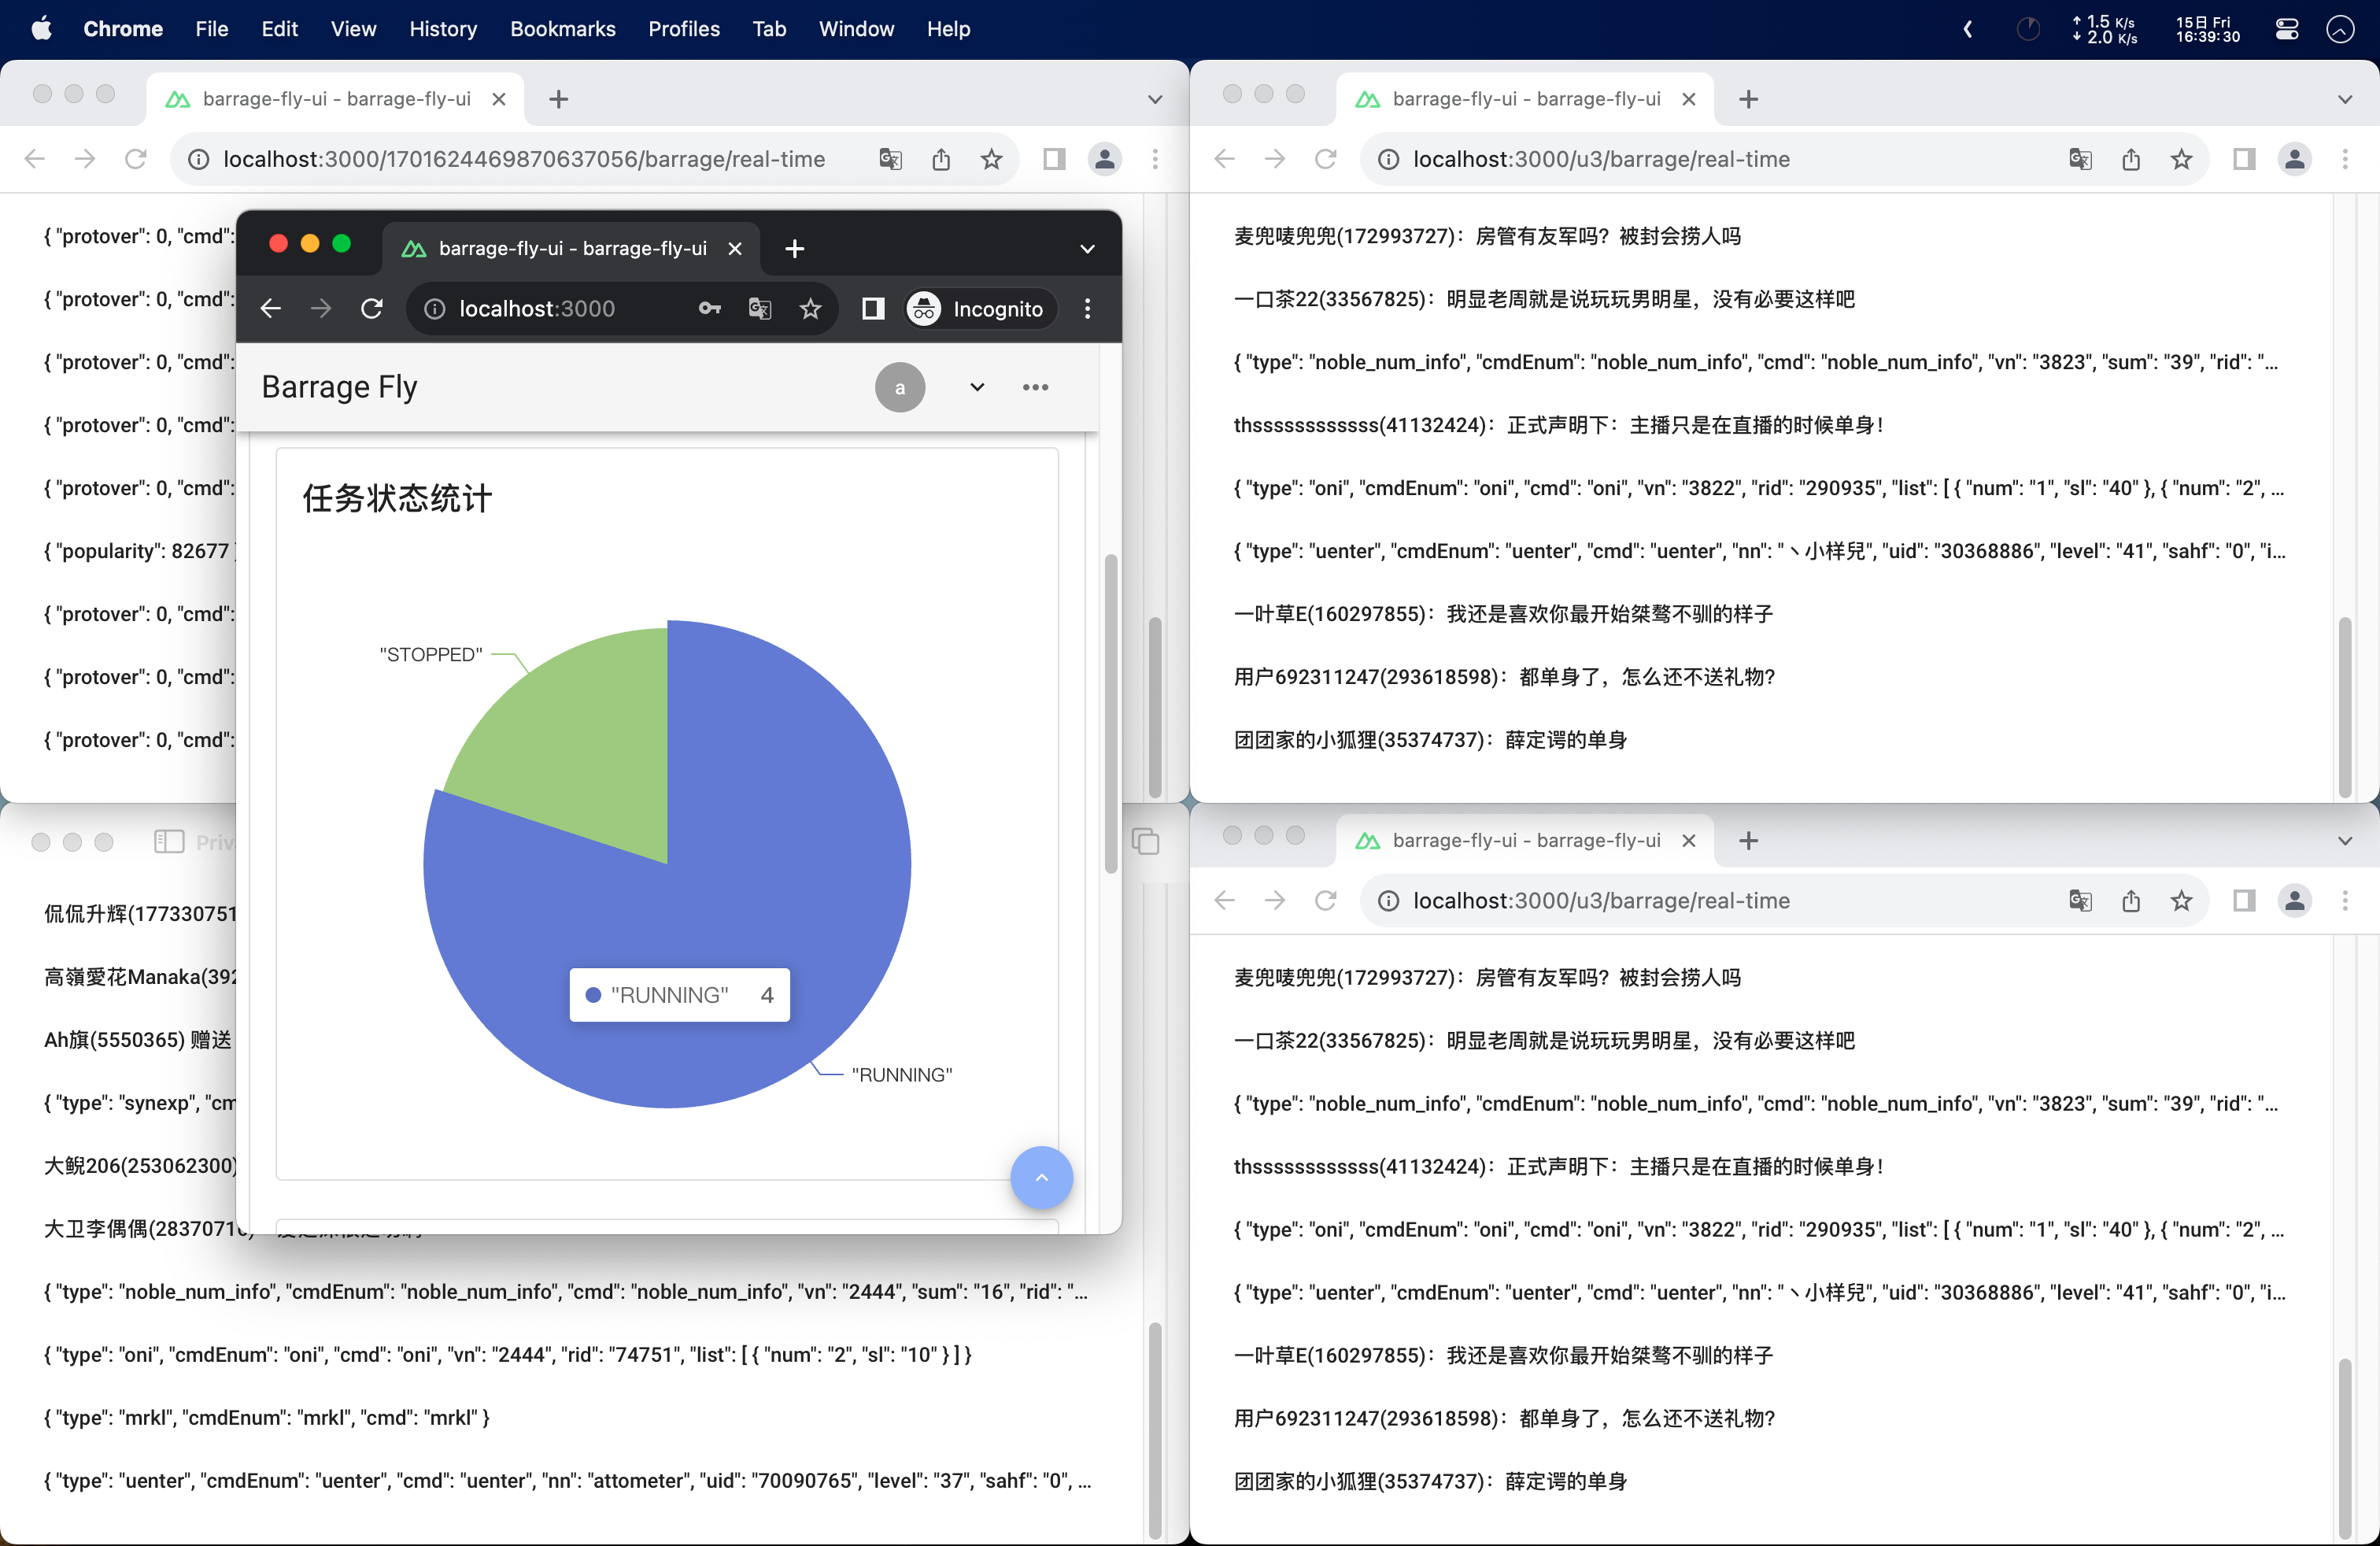Toggle side panel in Incognito window
2380x1546 pixels.
872,309
